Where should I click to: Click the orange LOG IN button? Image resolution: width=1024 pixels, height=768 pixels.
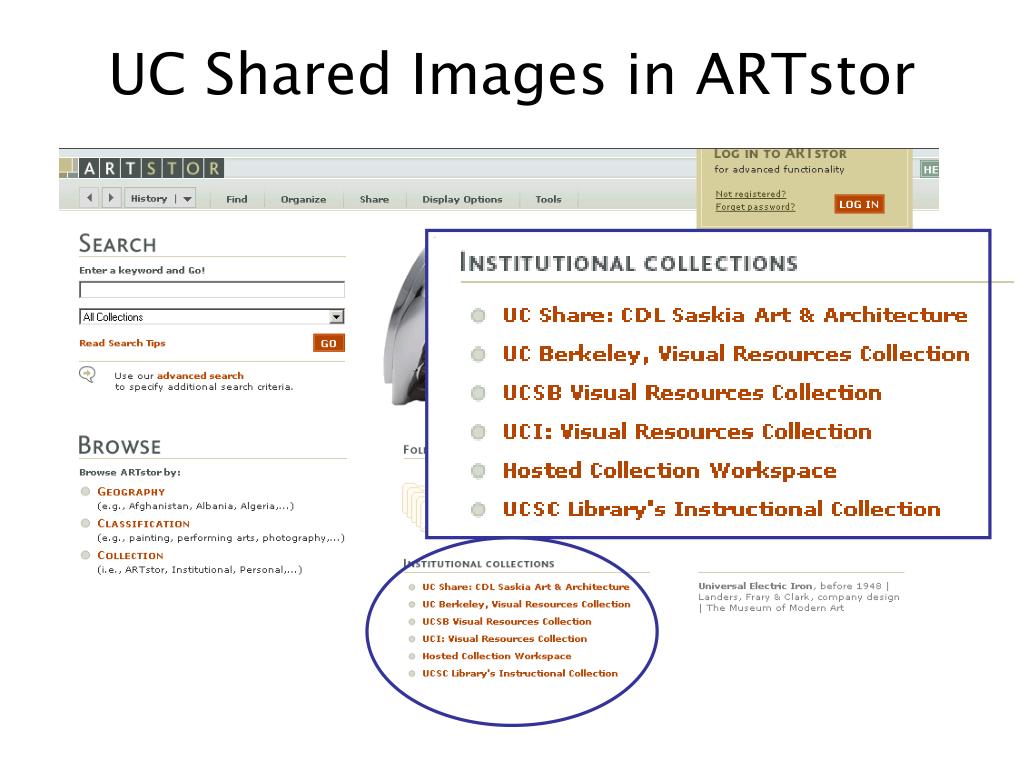click(859, 204)
